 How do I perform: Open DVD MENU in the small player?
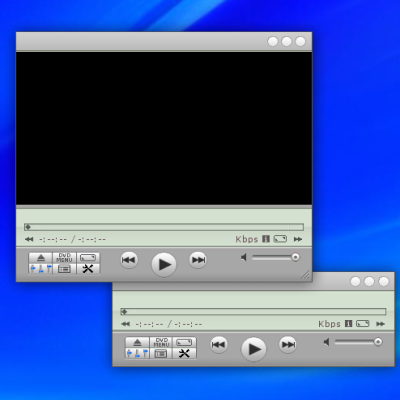pyautogui.click(x=161, y=342)
